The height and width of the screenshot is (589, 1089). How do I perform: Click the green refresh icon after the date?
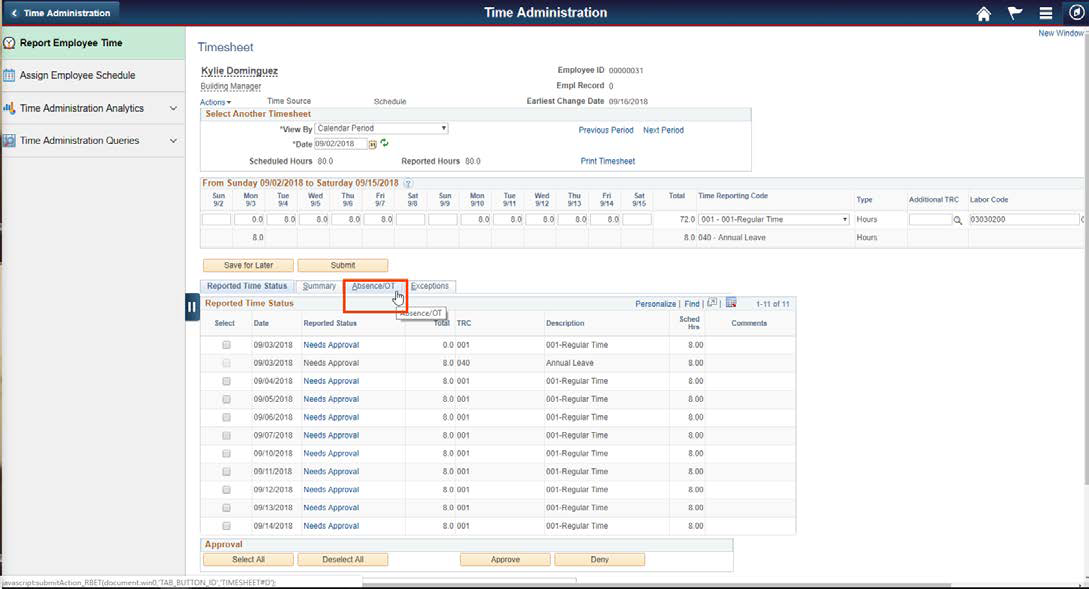[x=384, y=143]
